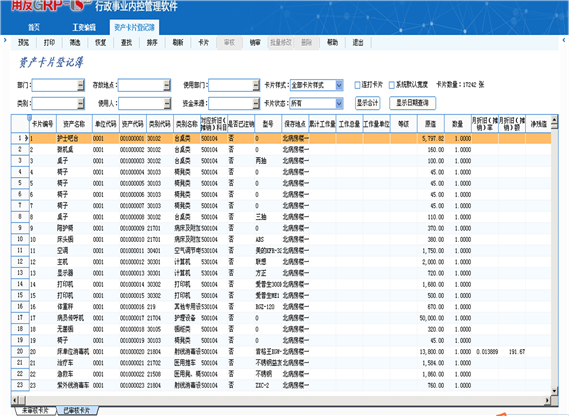Click the 预览 preview toolbar button

(23, 43)
